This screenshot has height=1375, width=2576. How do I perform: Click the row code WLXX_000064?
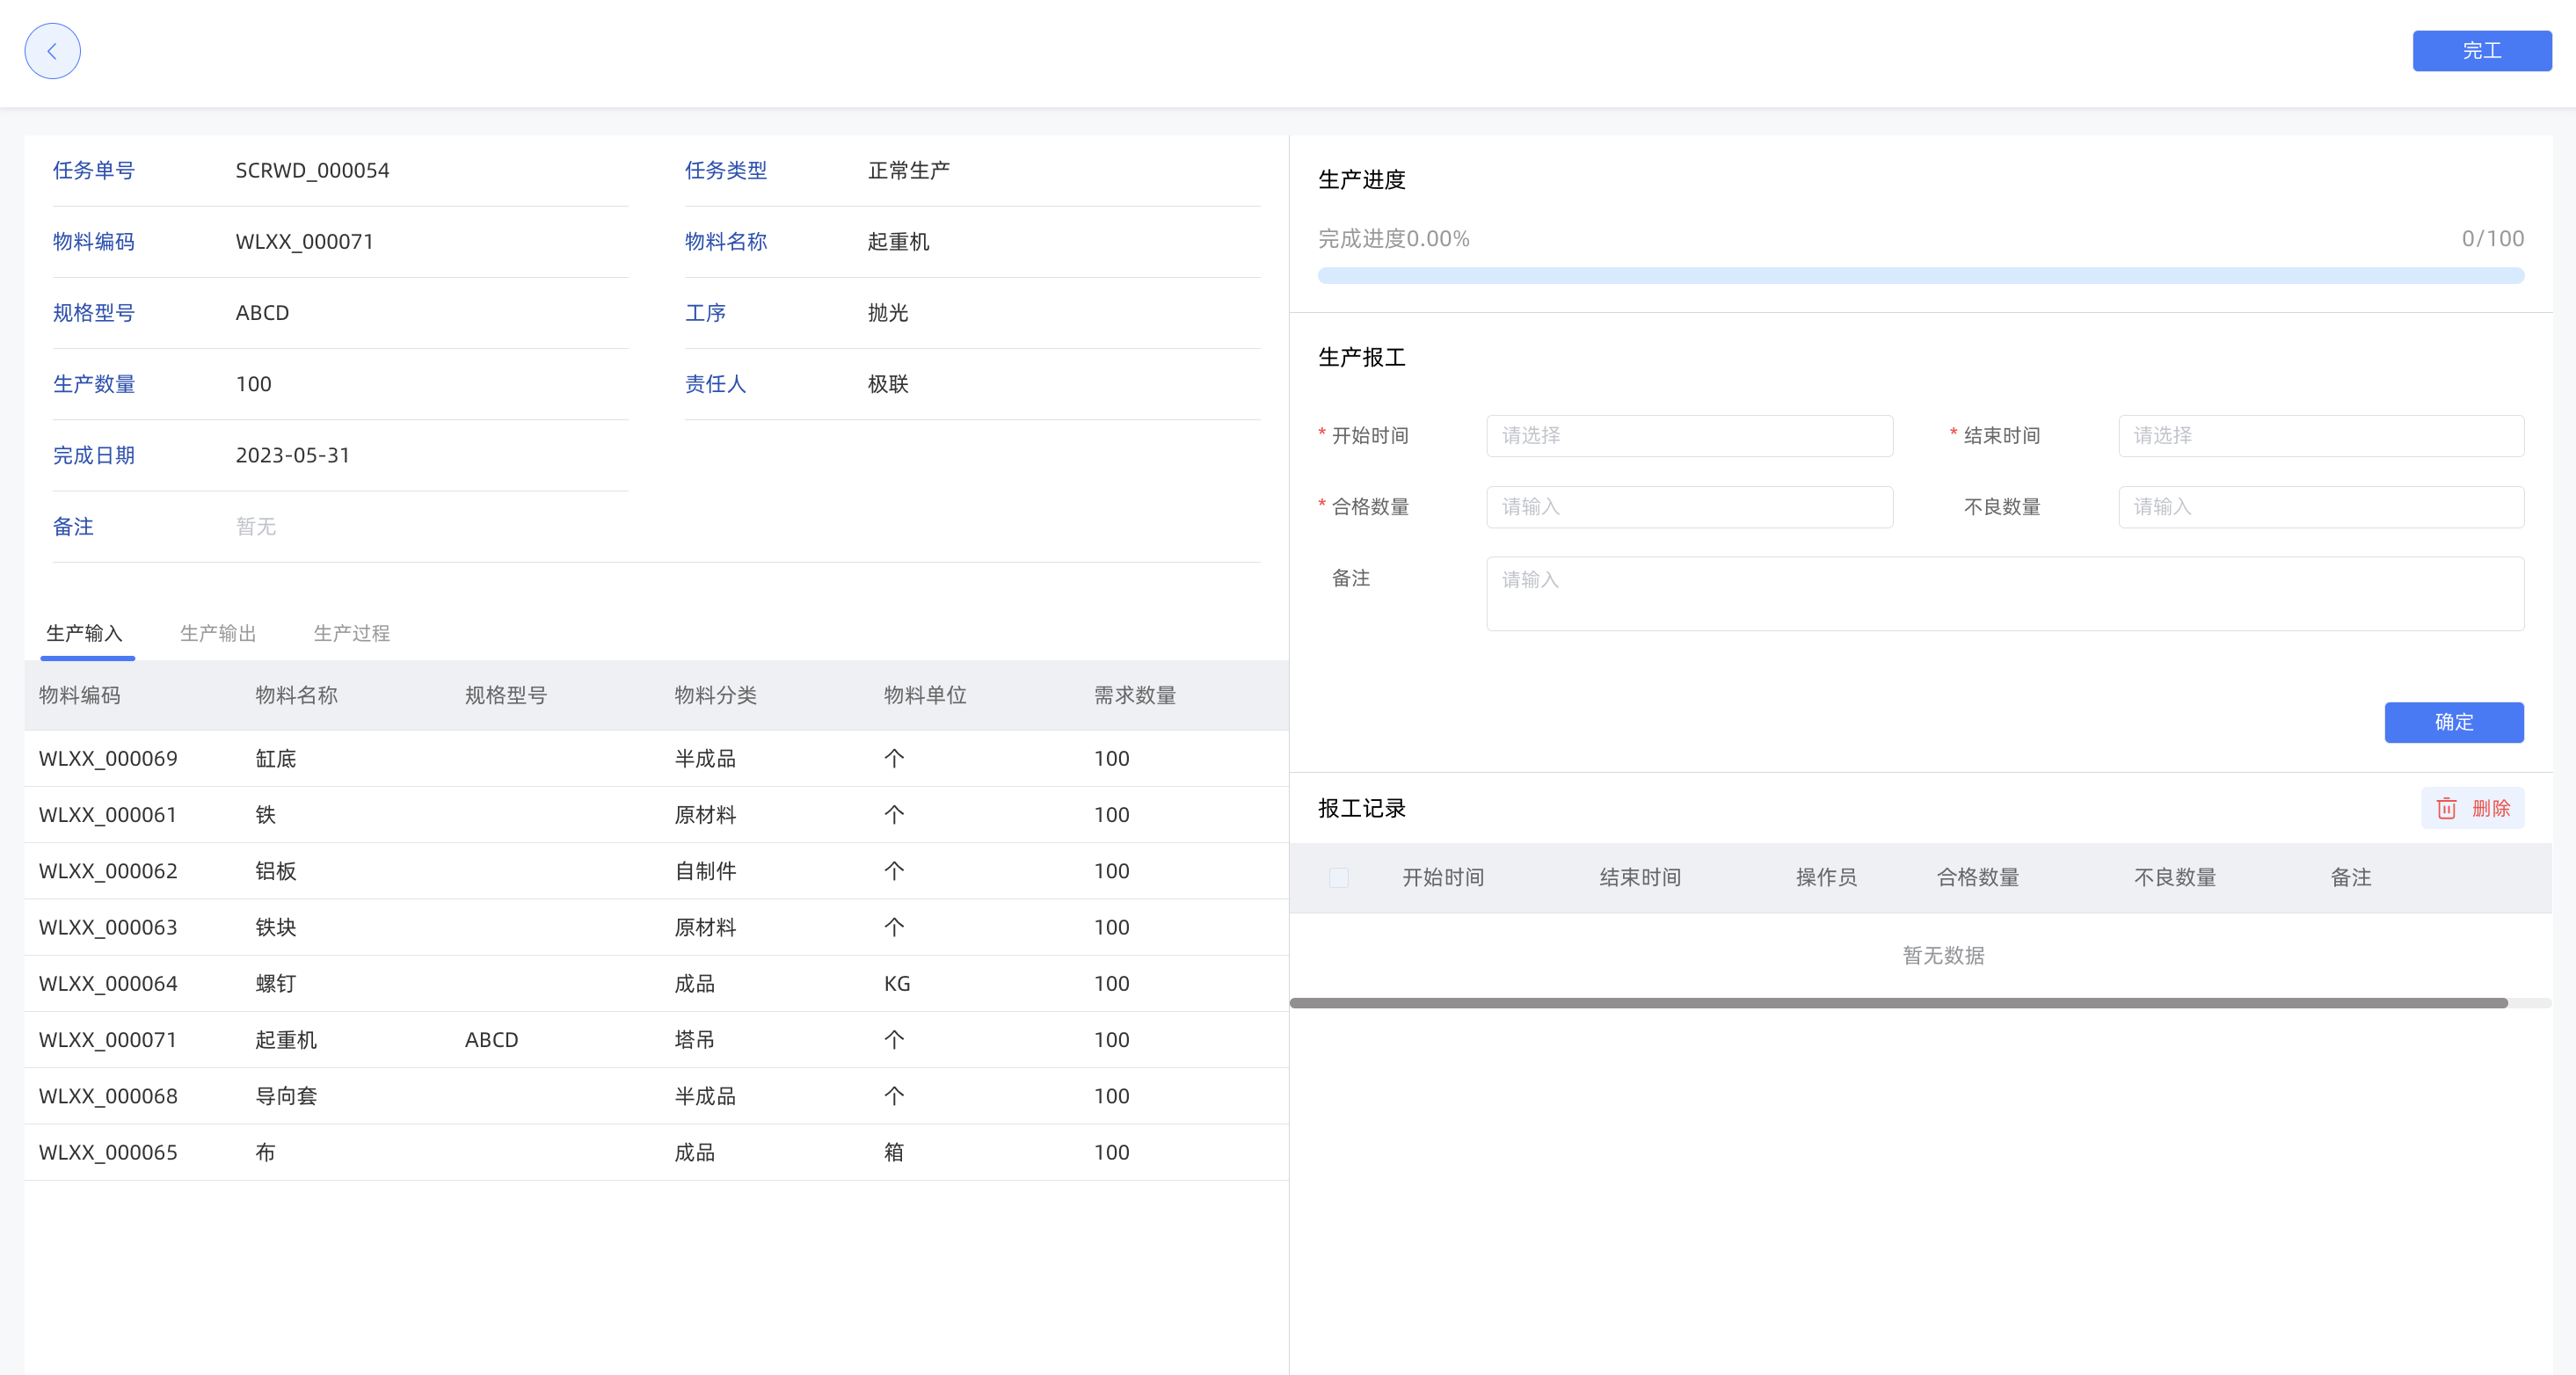coord(108,984)
